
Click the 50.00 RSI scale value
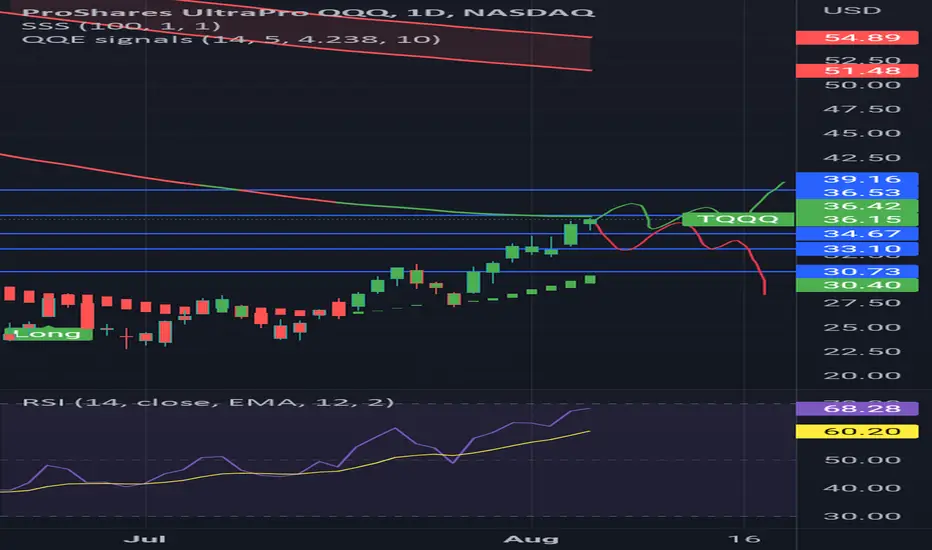pyautogui.click(x=862, y=460)
